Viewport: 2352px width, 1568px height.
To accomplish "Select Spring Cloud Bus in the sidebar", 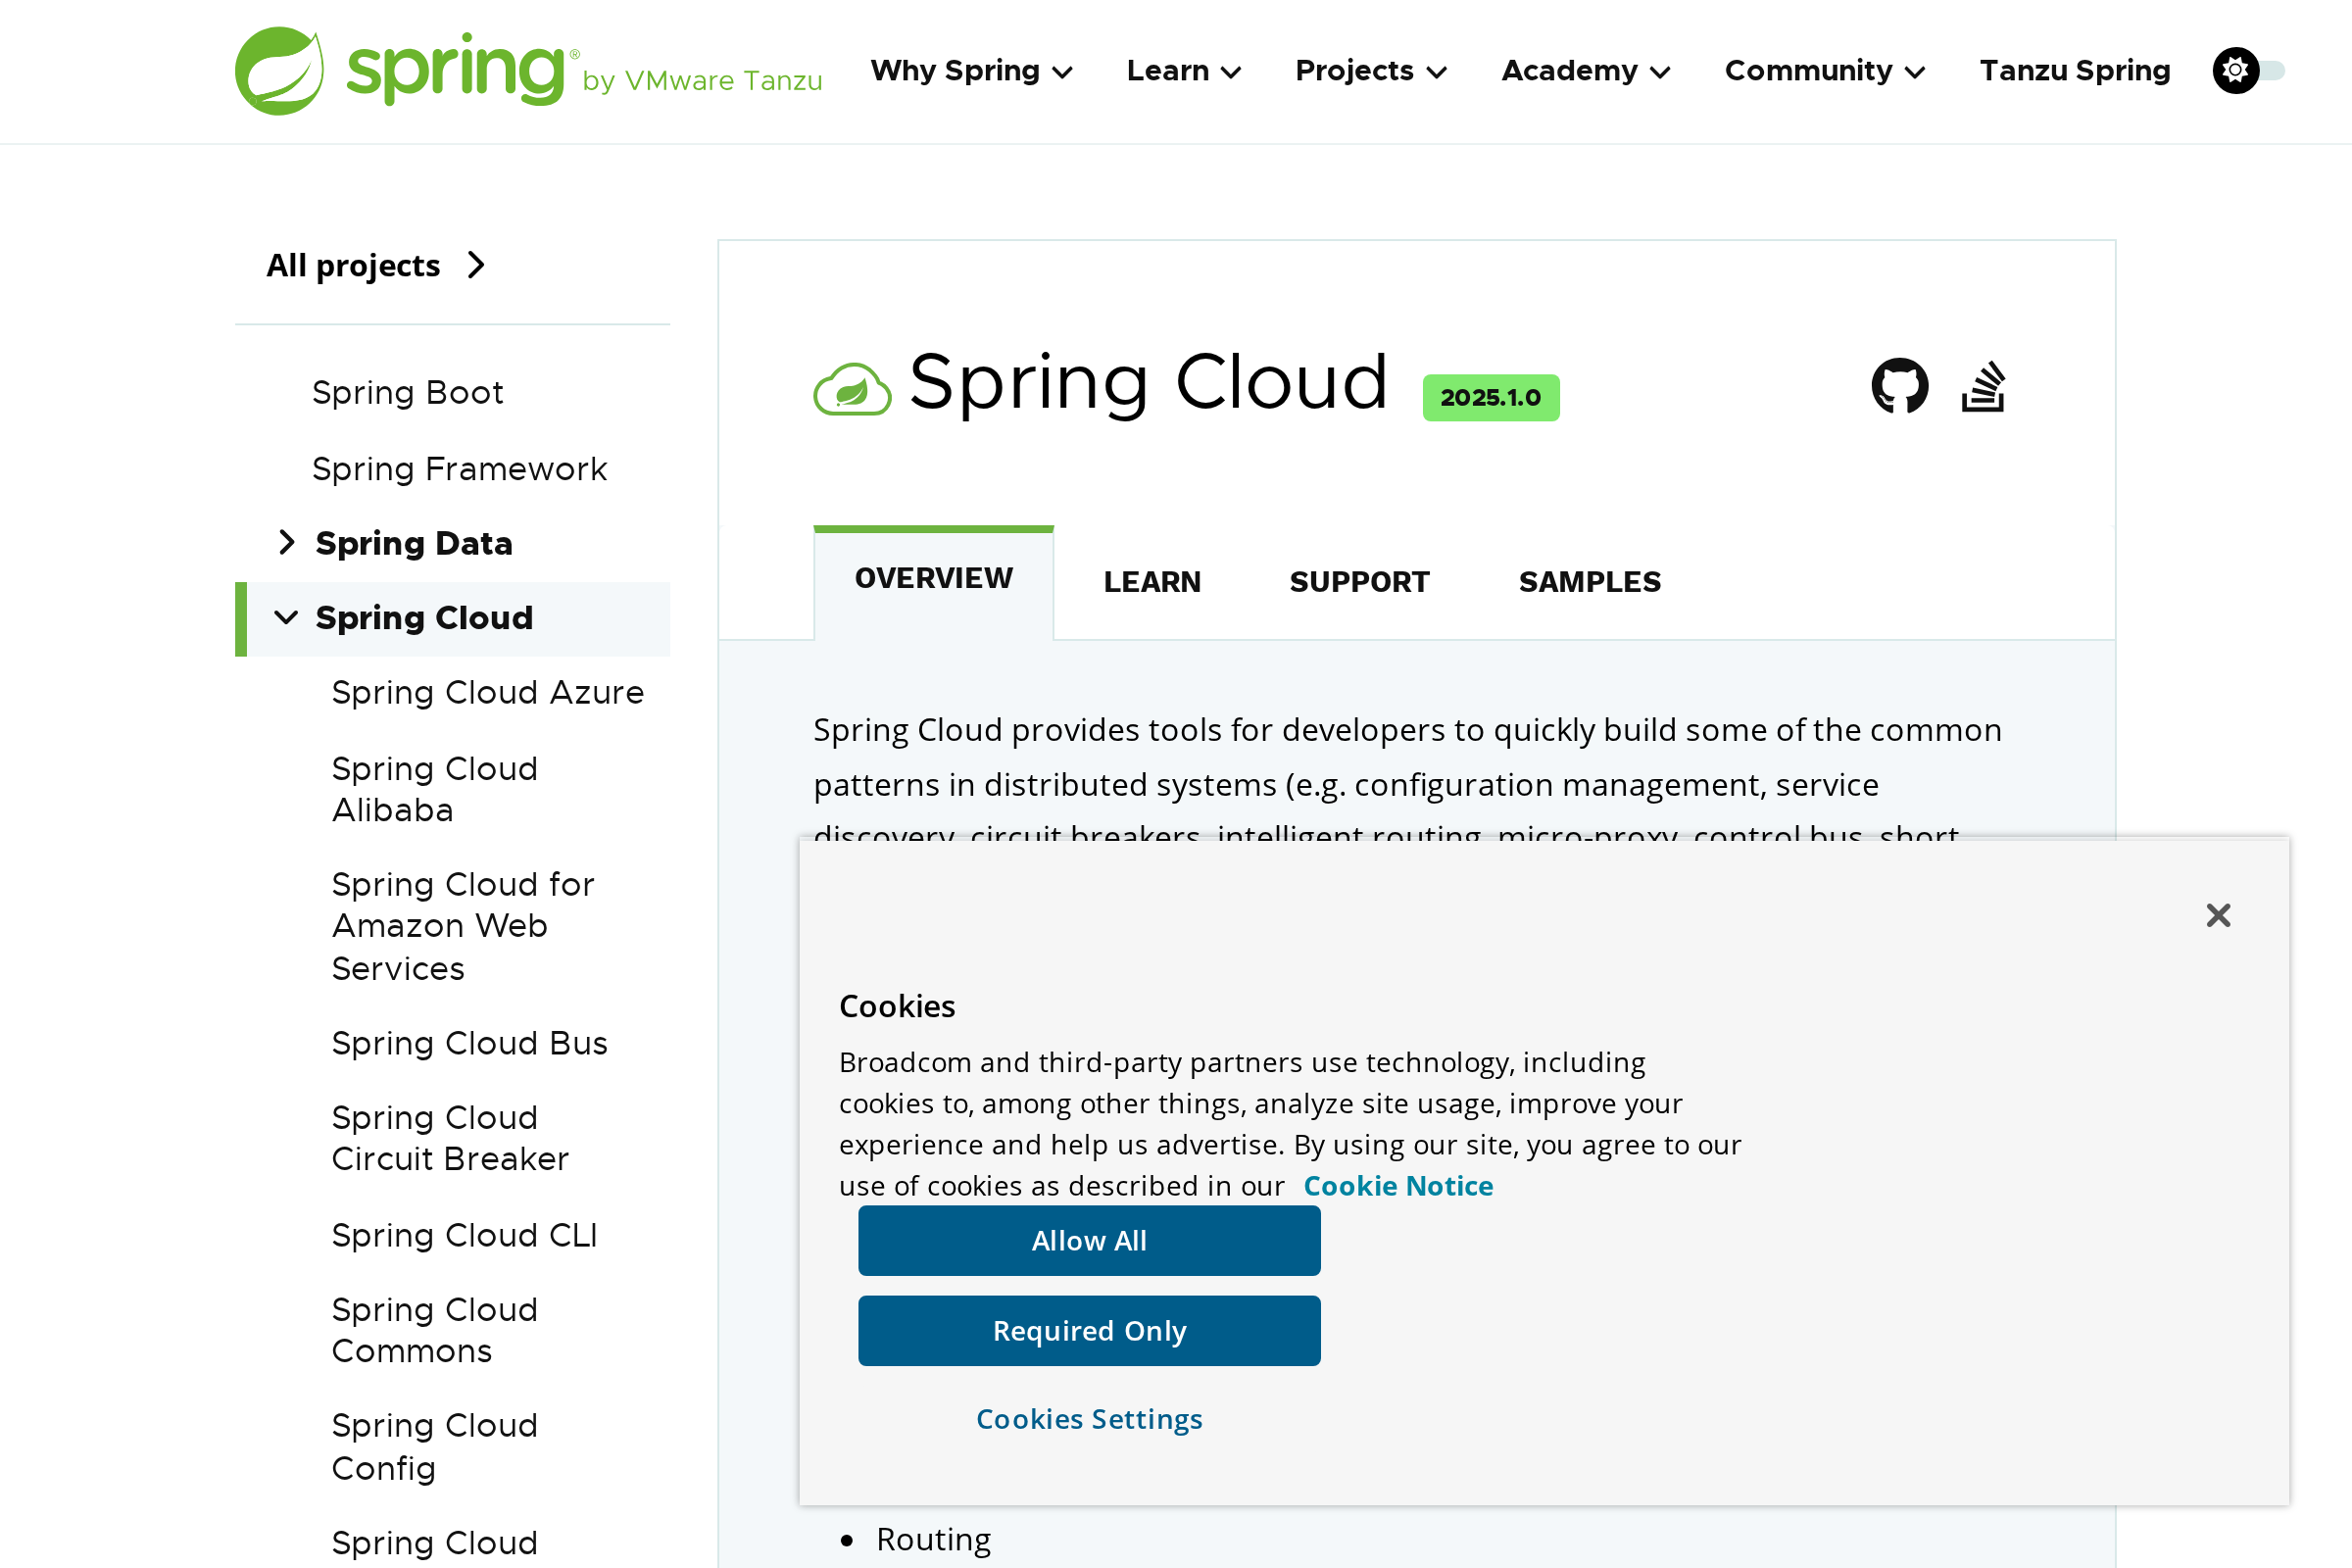I will tap(468, 1042).
